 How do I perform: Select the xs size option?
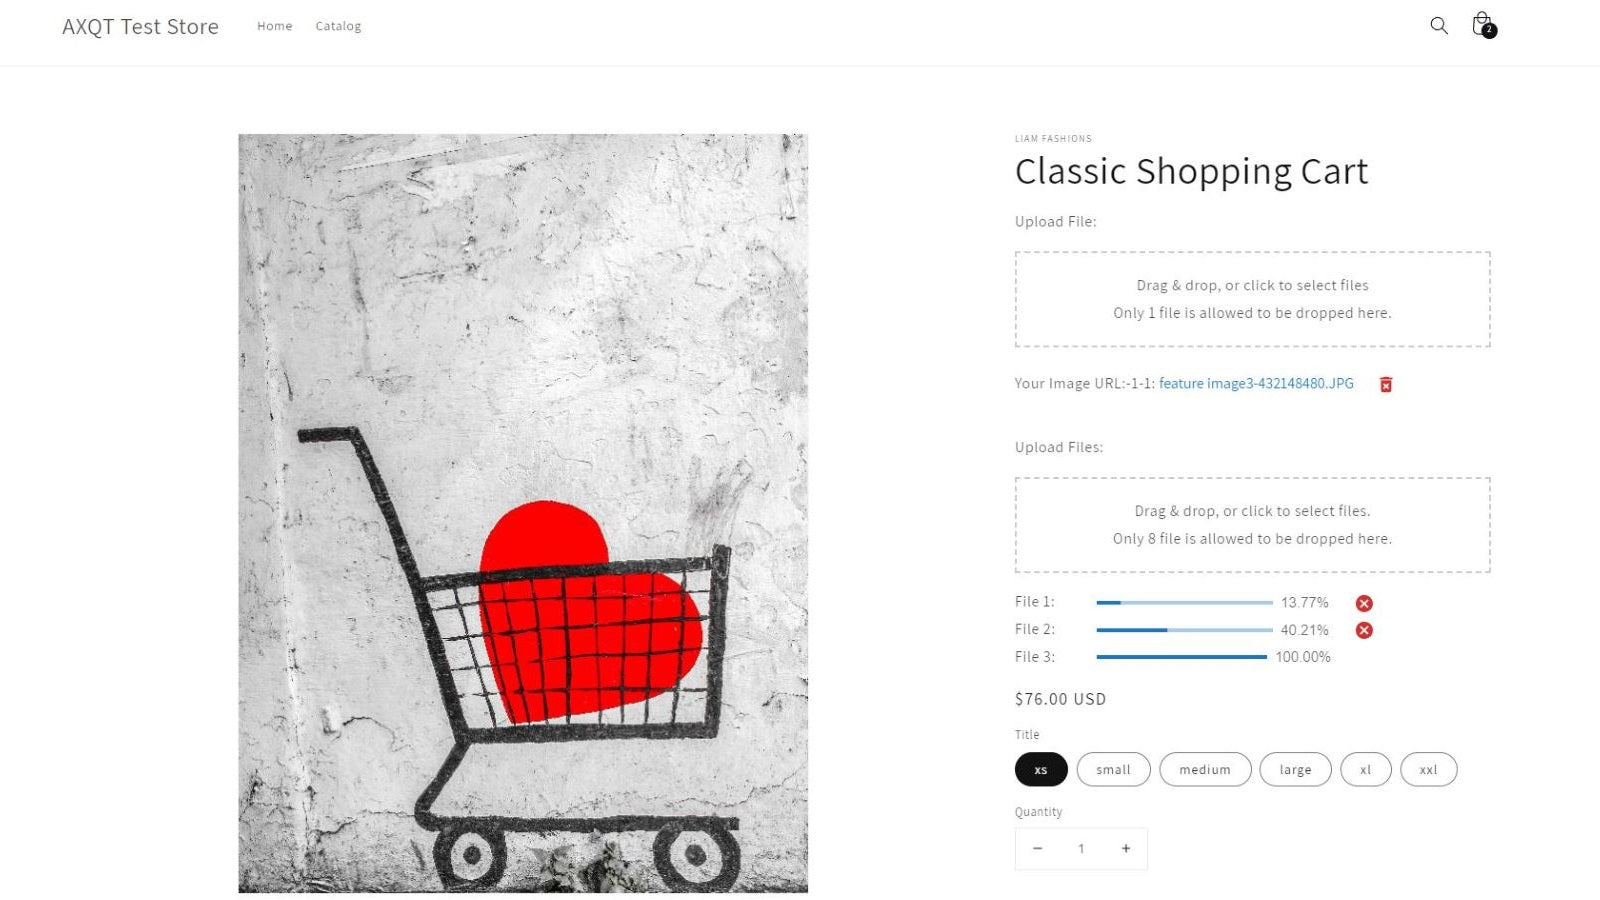pos(1041,770)
